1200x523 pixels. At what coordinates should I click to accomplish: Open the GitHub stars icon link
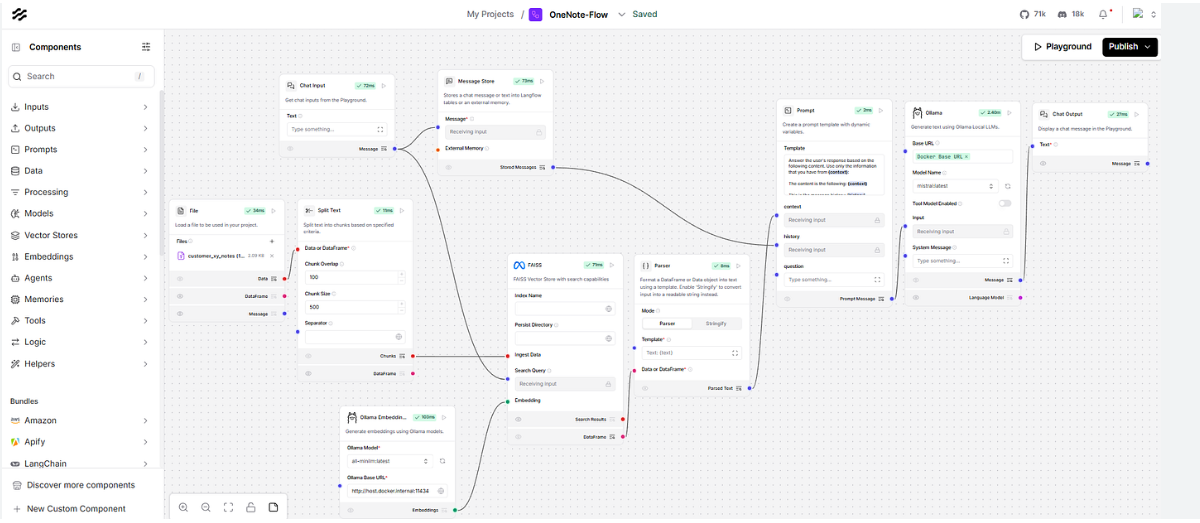(1024, 14)
